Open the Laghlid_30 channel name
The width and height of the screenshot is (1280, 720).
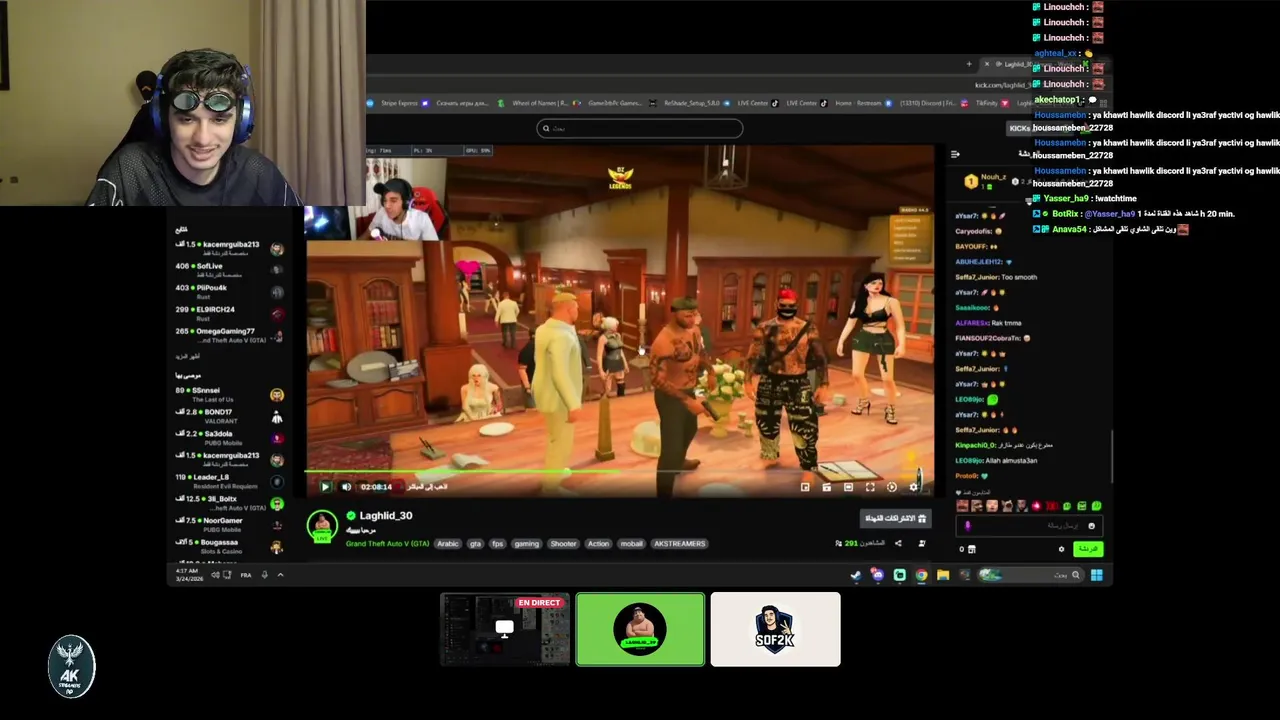(386, 516)
